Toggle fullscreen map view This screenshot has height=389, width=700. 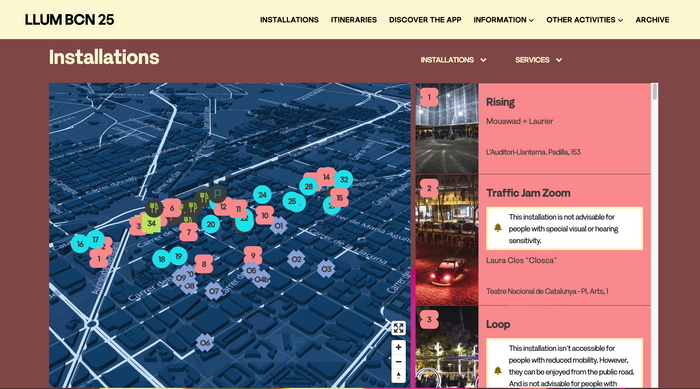398,328
